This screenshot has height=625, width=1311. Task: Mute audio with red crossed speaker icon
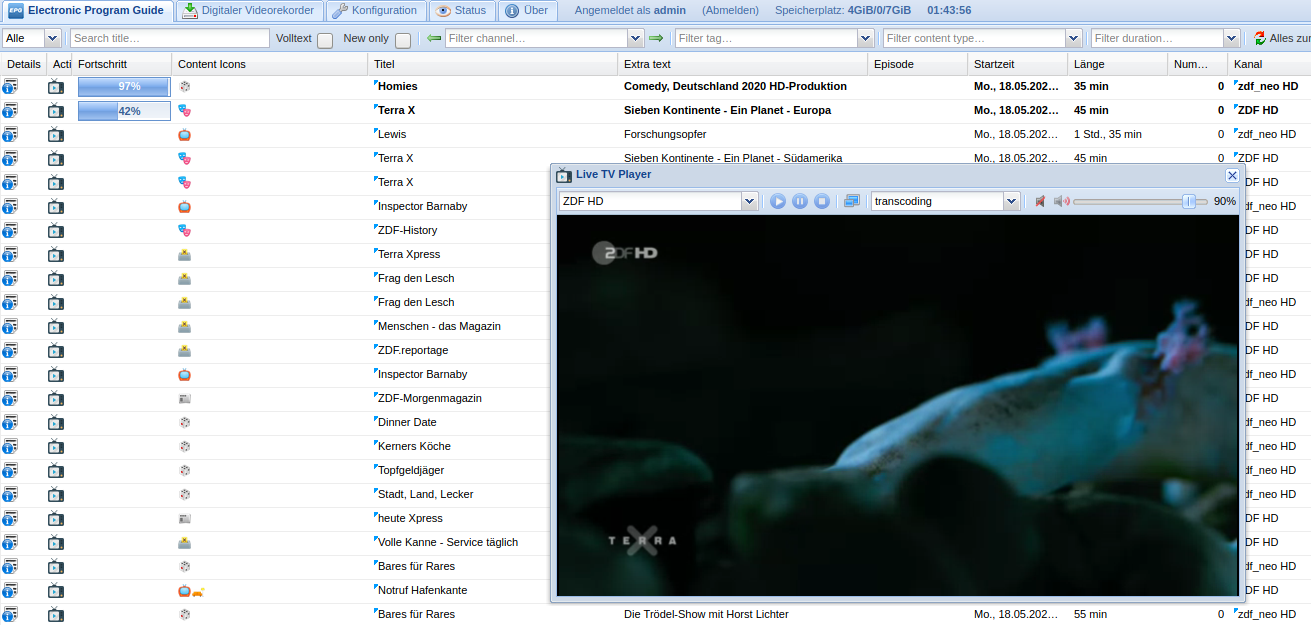point(1040,201)
